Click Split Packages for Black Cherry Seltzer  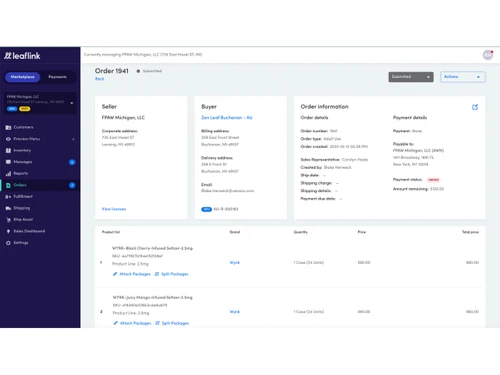pos(175,274)
